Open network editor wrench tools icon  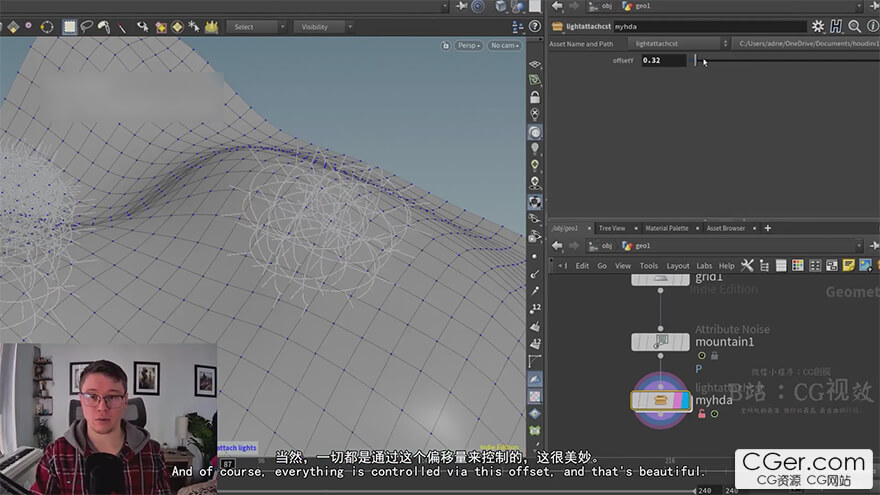coord(747,265)
